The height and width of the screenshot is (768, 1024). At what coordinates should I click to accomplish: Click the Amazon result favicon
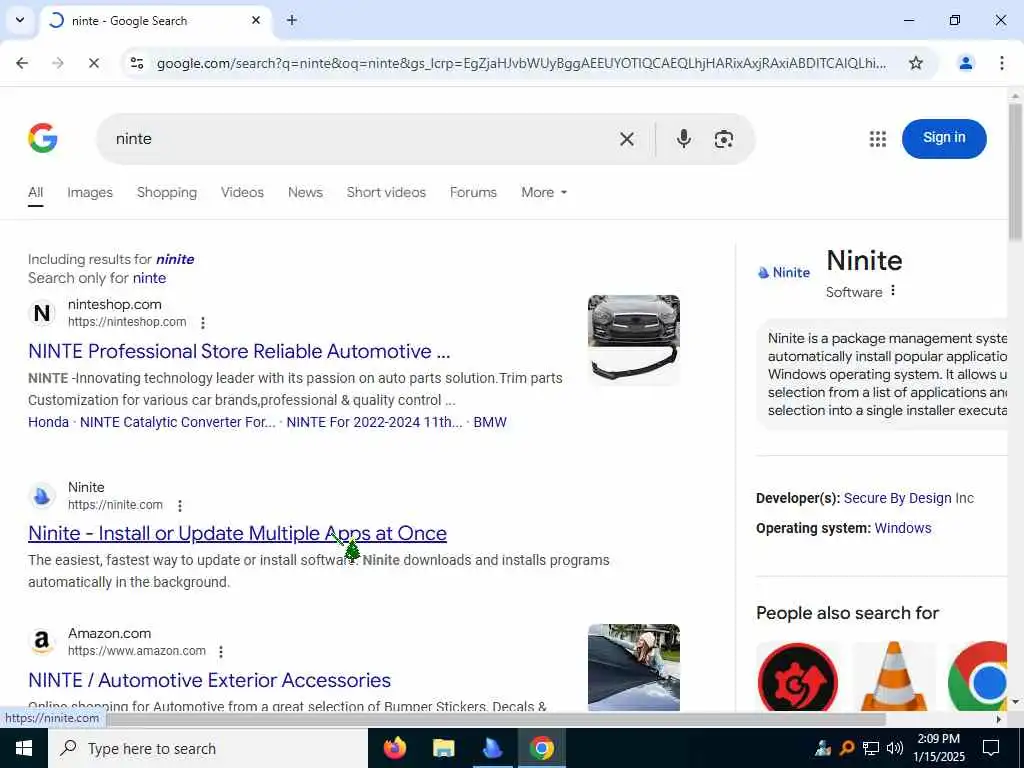coord(42,642)
